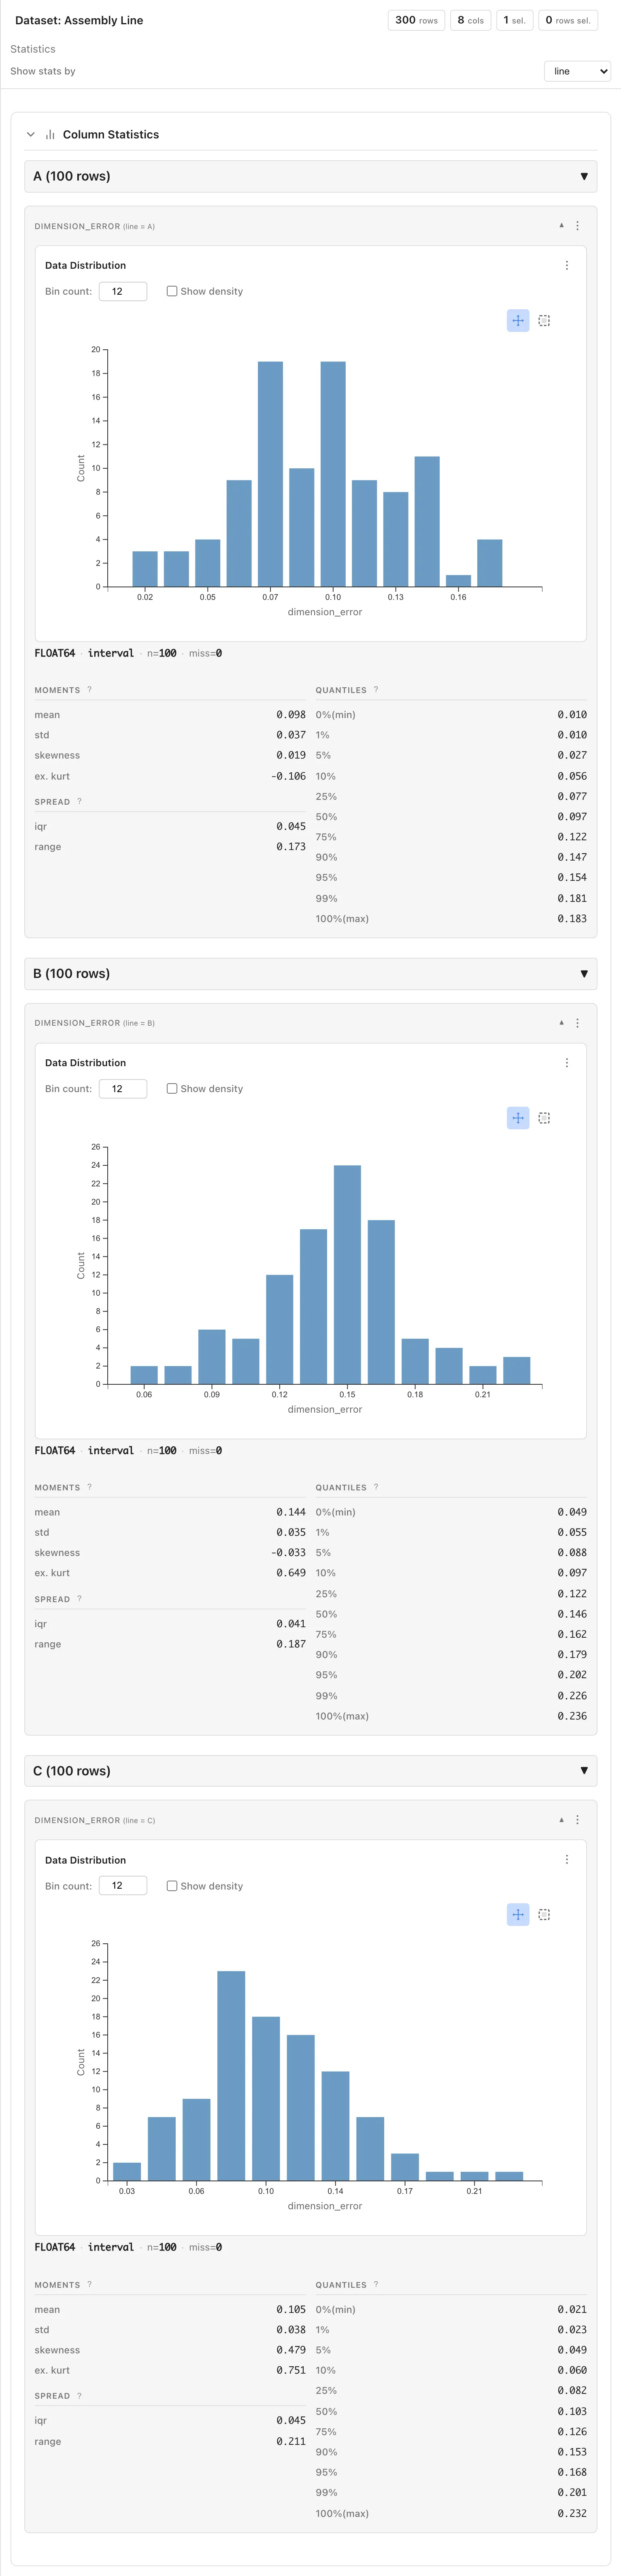Click the 0 rows sel. badge
The height and width of the screenshot is (2576, 621).
(x=568, y=20)
